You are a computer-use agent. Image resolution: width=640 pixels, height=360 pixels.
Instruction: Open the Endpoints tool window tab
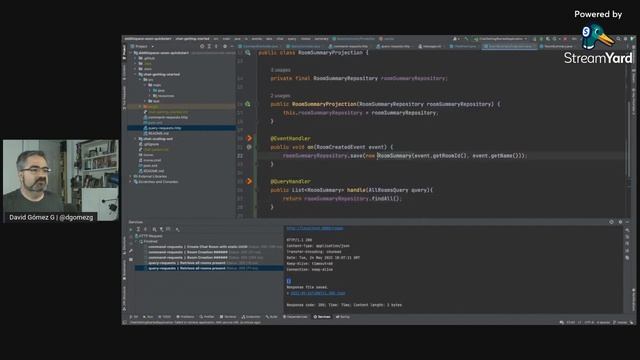click(x=251, y=317)
